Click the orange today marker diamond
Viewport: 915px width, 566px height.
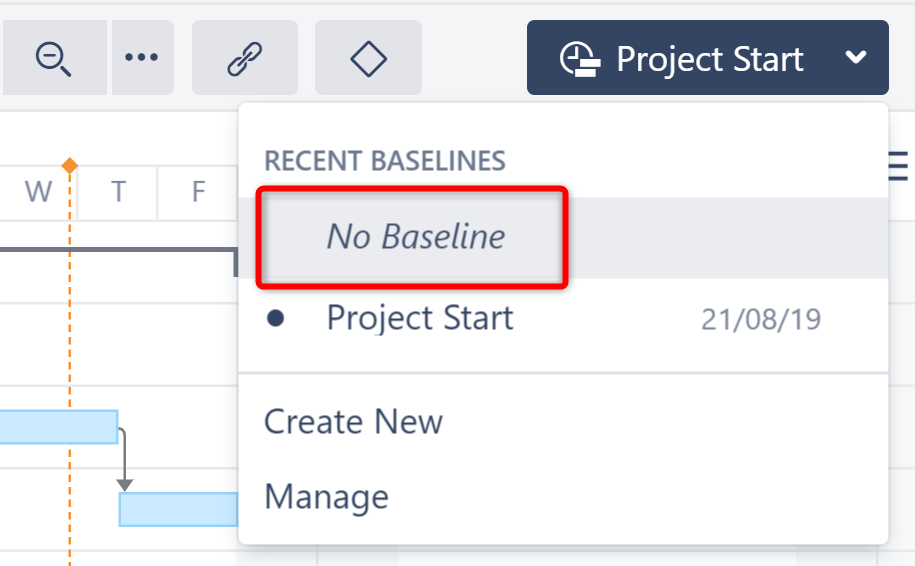pyautogui.click(x=69, y=165)
